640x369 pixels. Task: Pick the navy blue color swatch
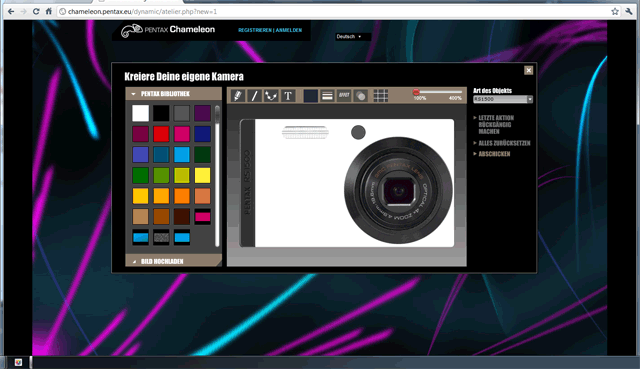pyautogui.click(x=202, y=134)
